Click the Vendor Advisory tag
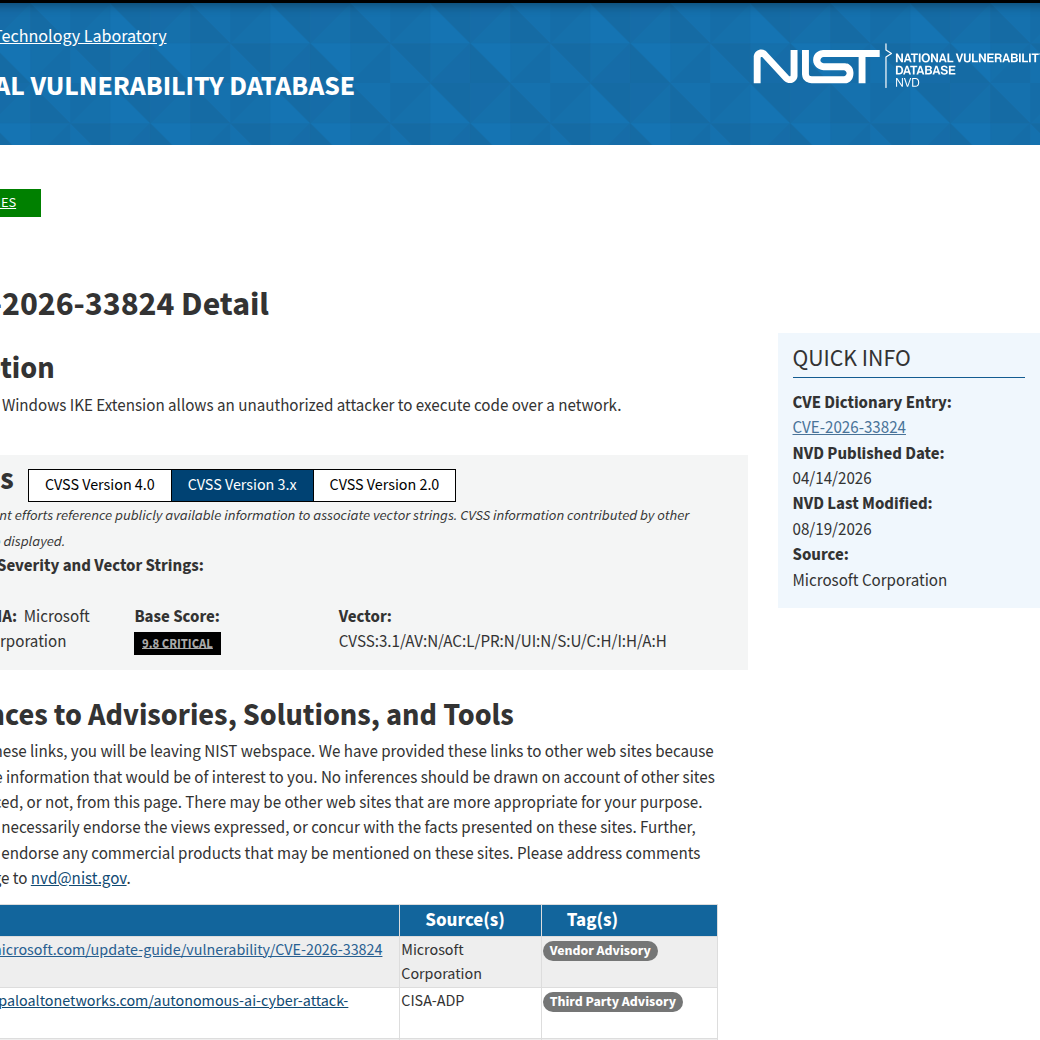 (x=600, y=950)
